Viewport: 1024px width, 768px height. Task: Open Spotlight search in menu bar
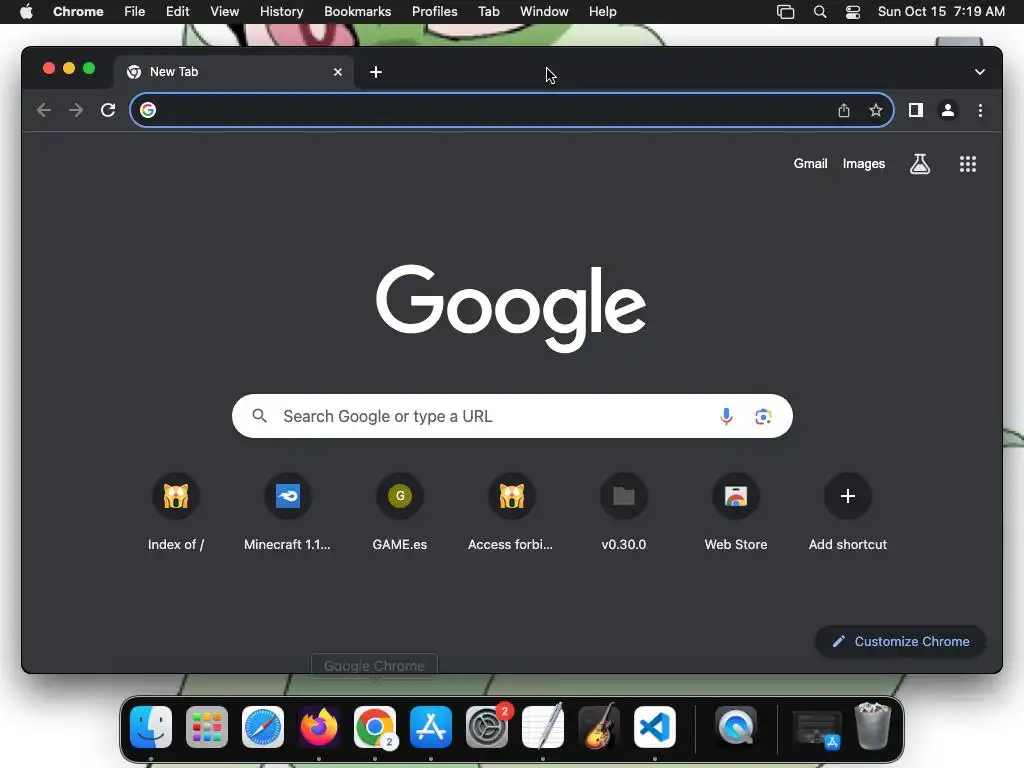point(820,12)
